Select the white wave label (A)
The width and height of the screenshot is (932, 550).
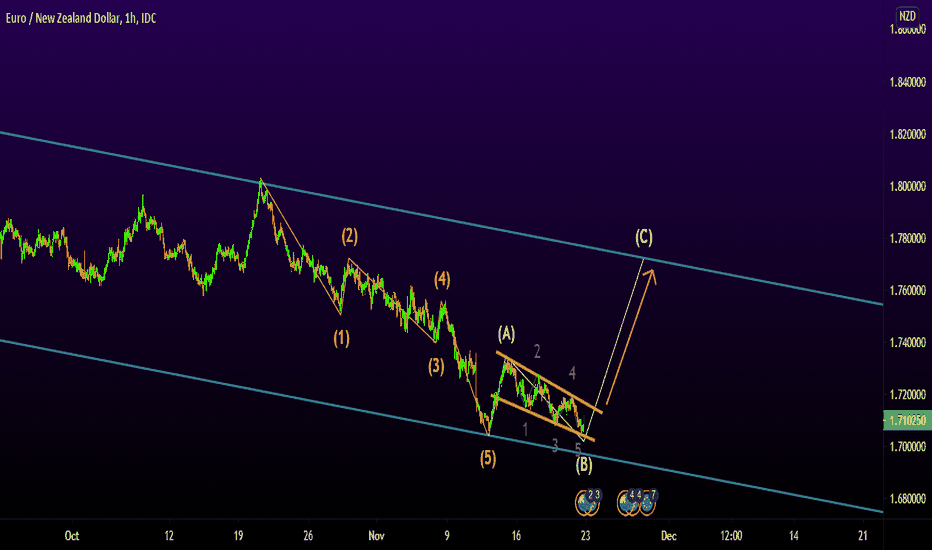(x=506, y=334)
